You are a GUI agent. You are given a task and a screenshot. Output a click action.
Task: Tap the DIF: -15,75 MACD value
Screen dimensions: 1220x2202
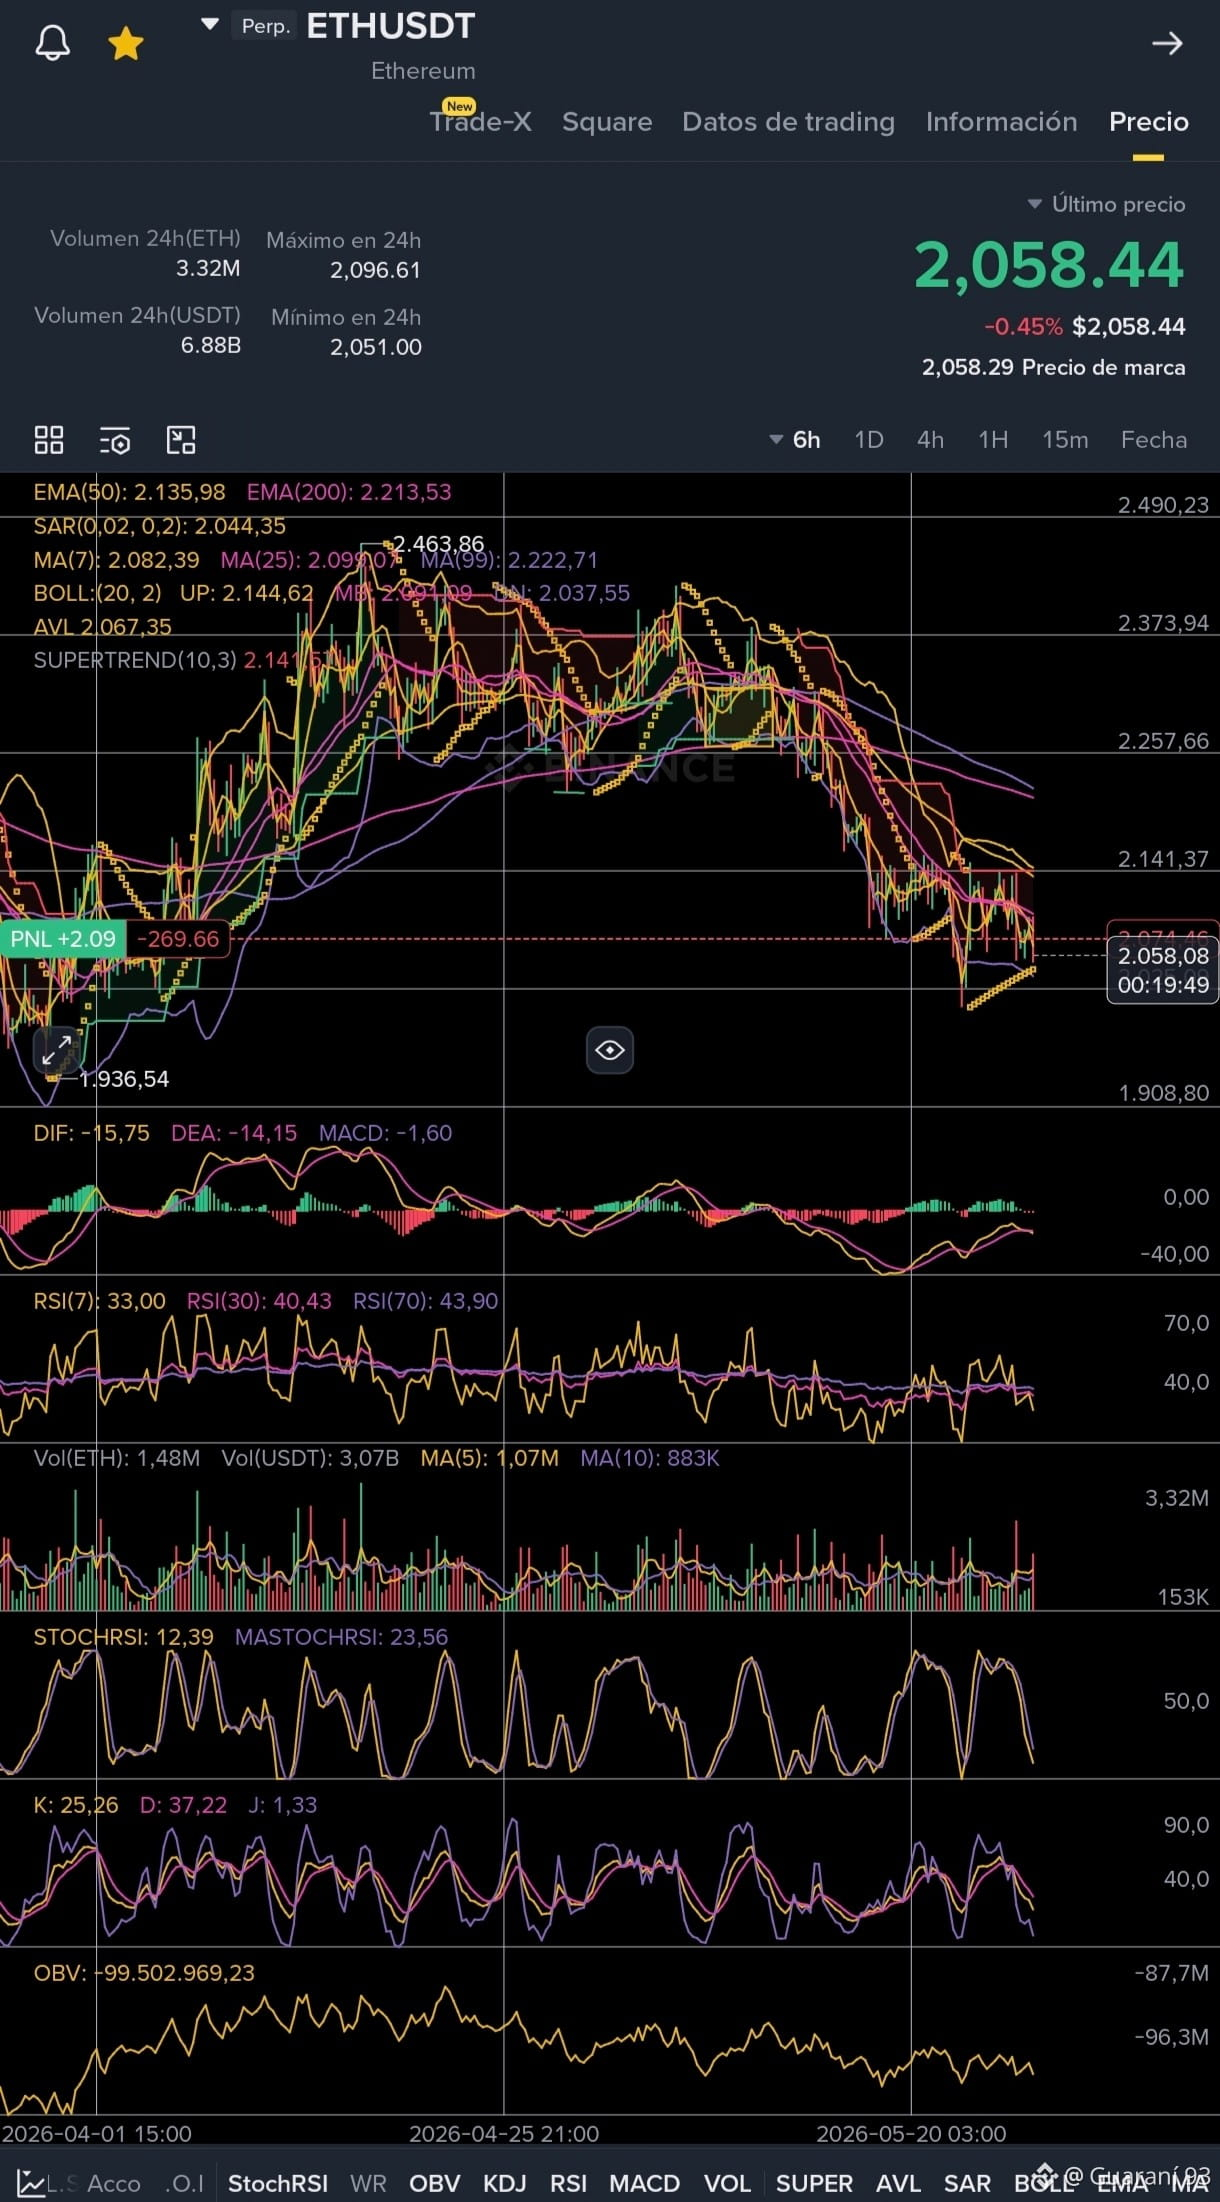(91, 1133)
